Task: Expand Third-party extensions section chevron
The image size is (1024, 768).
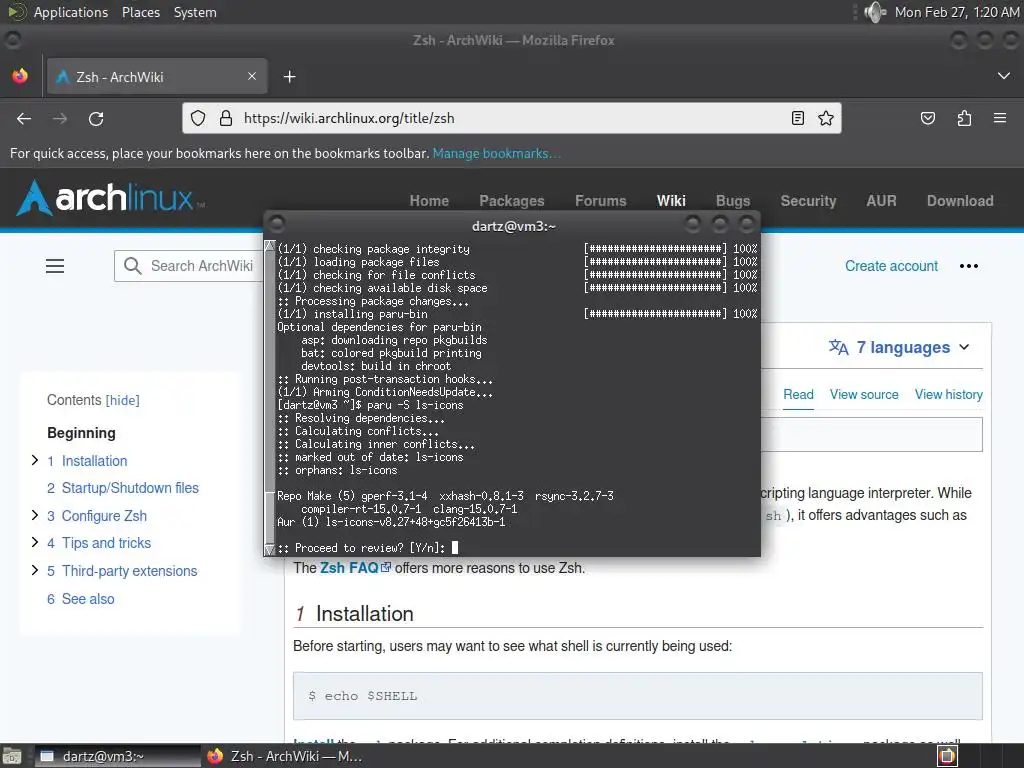Action: [35, 570]
